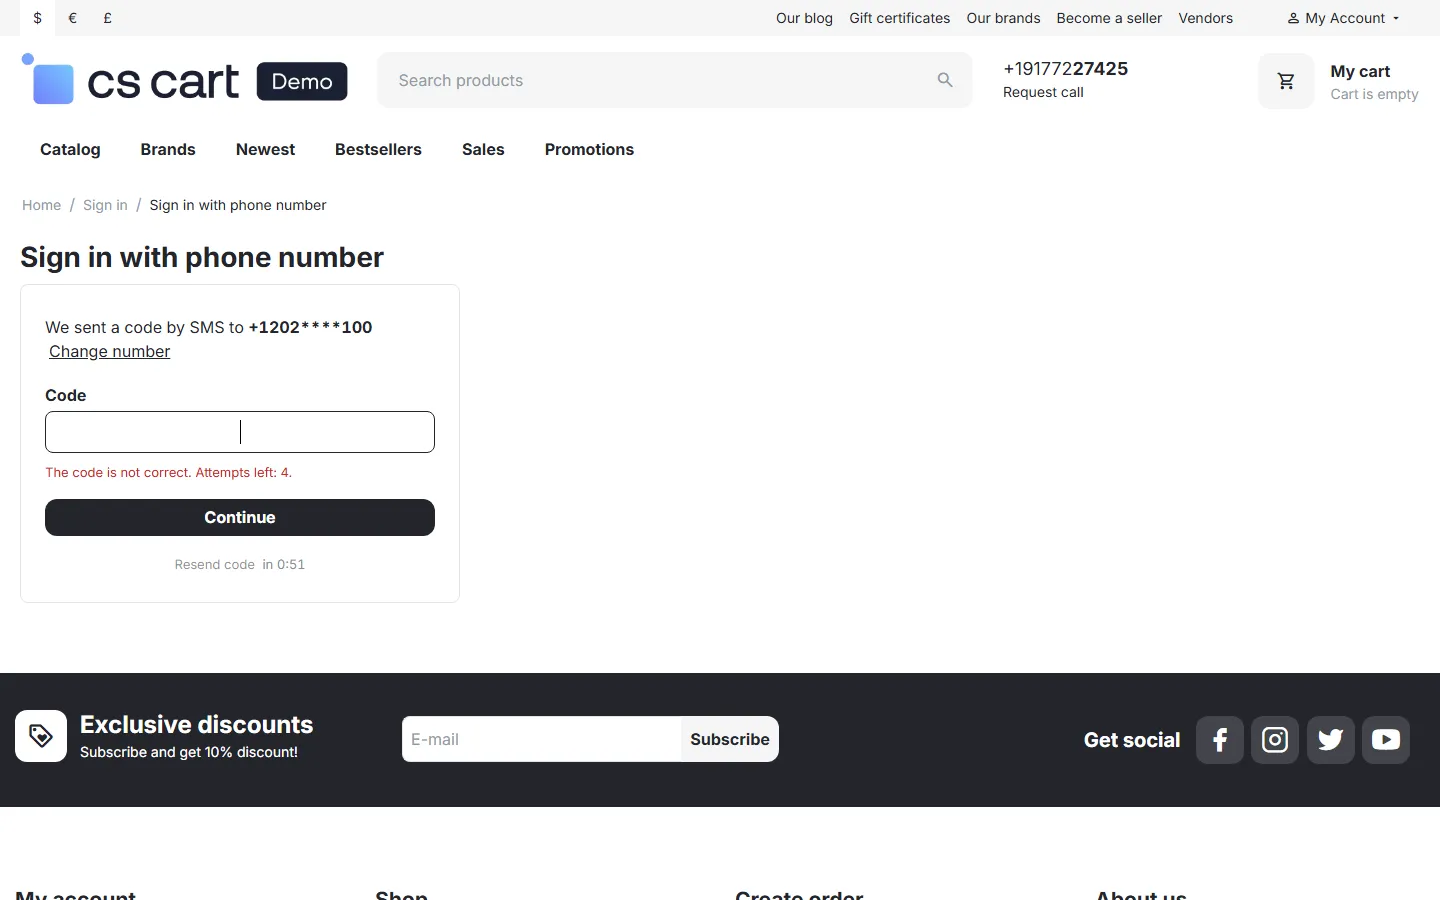Open the Newest menu item

265,149
